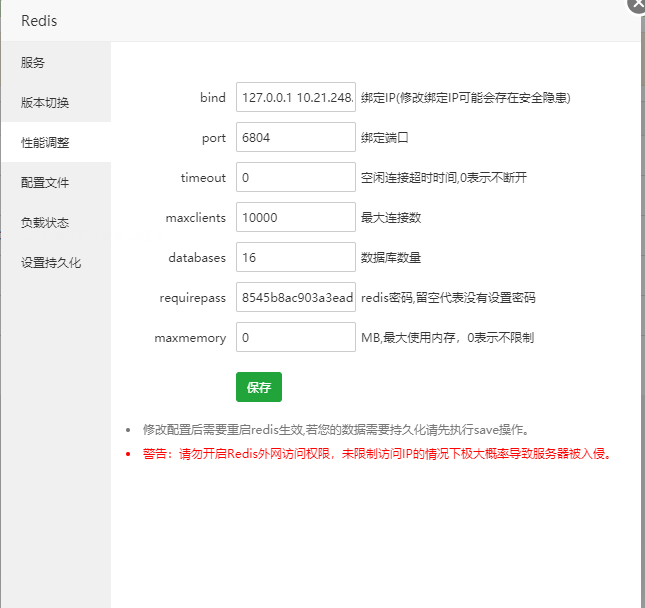Click the 最大连接数 description
Screen dimensions: 645x608
(391, 217)
